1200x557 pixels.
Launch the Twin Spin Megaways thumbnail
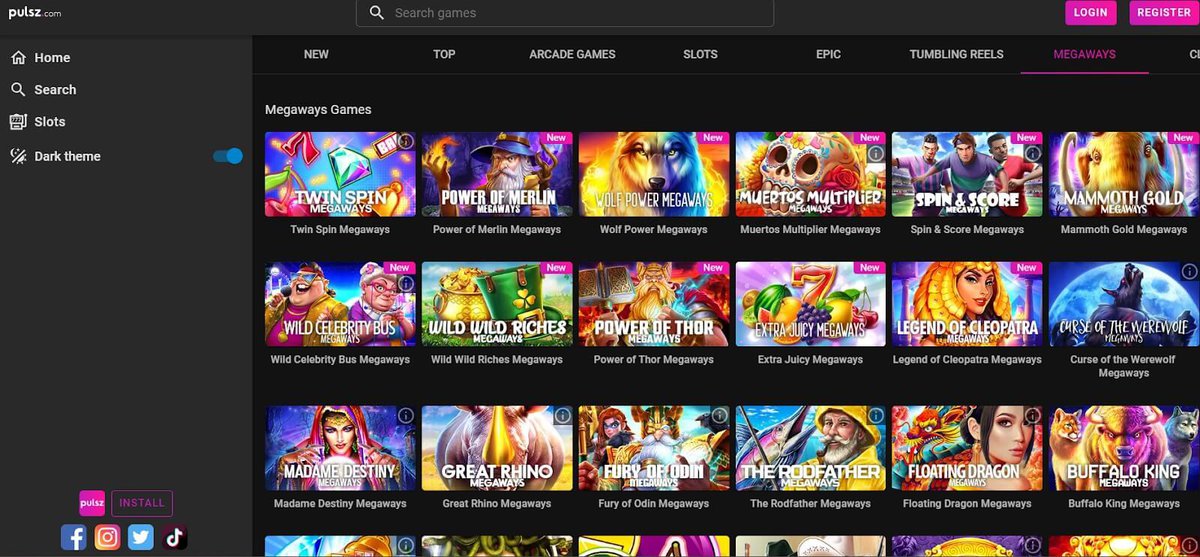click(340, 174)
